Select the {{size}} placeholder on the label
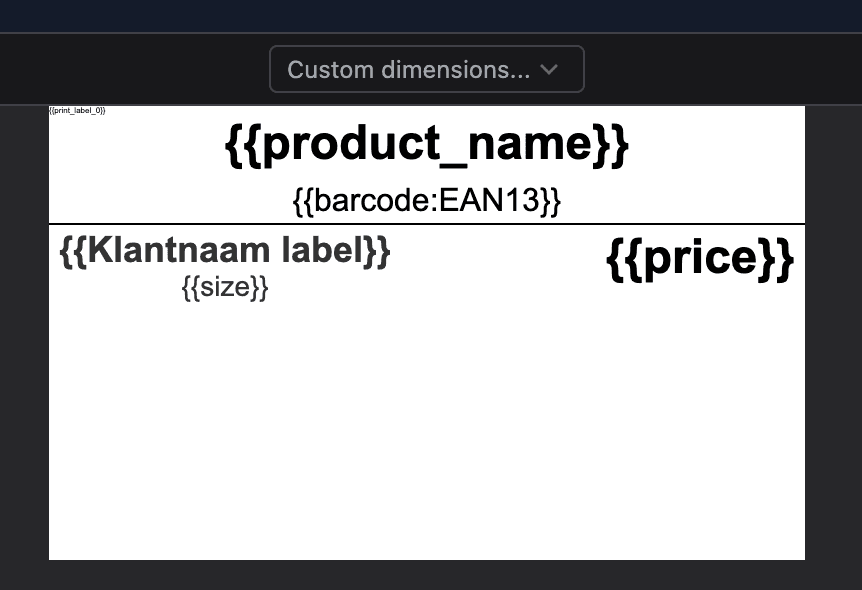 [x=226, y=287]
